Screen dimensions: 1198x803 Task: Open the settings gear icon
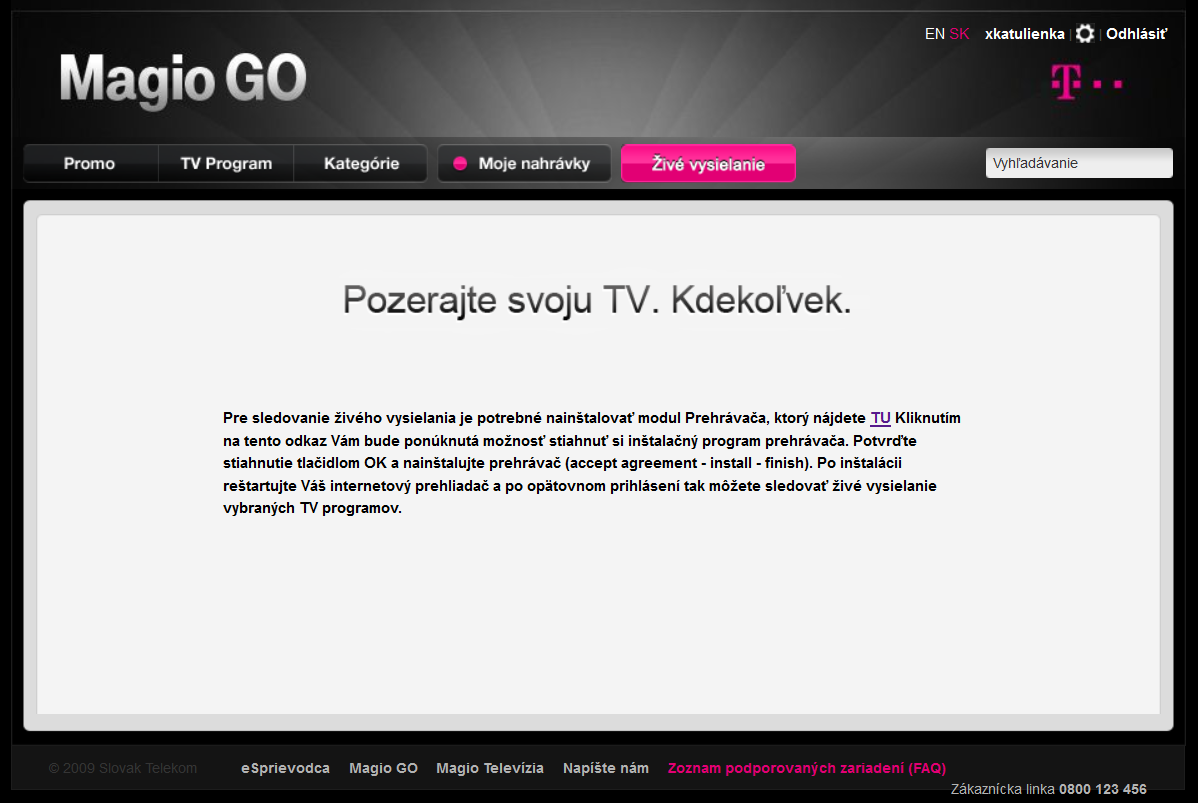tap(1085, 34)
